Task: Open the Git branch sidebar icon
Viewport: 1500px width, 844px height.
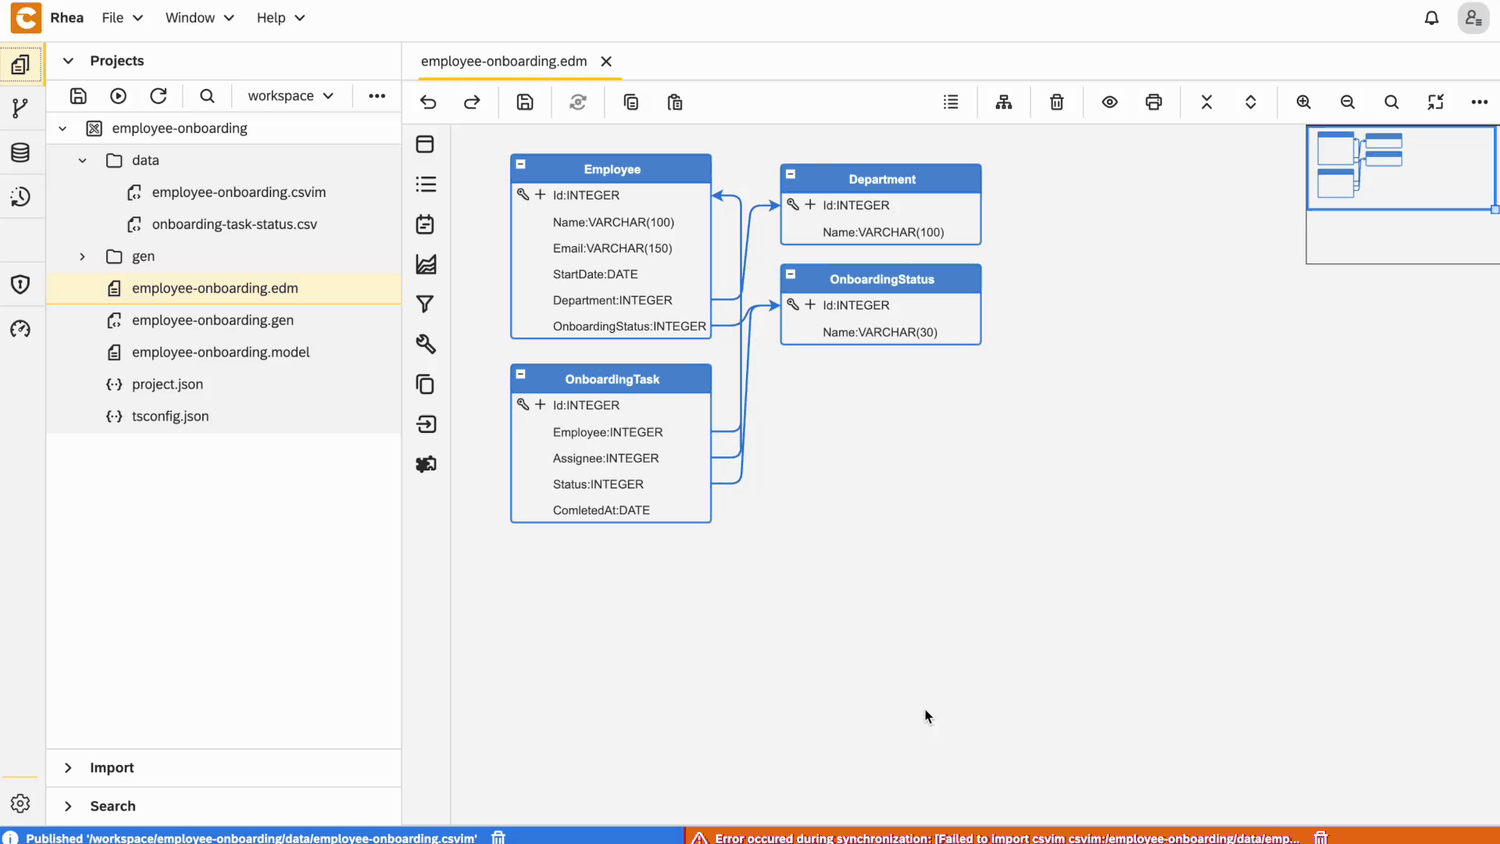Action: (x=20, y=108)
